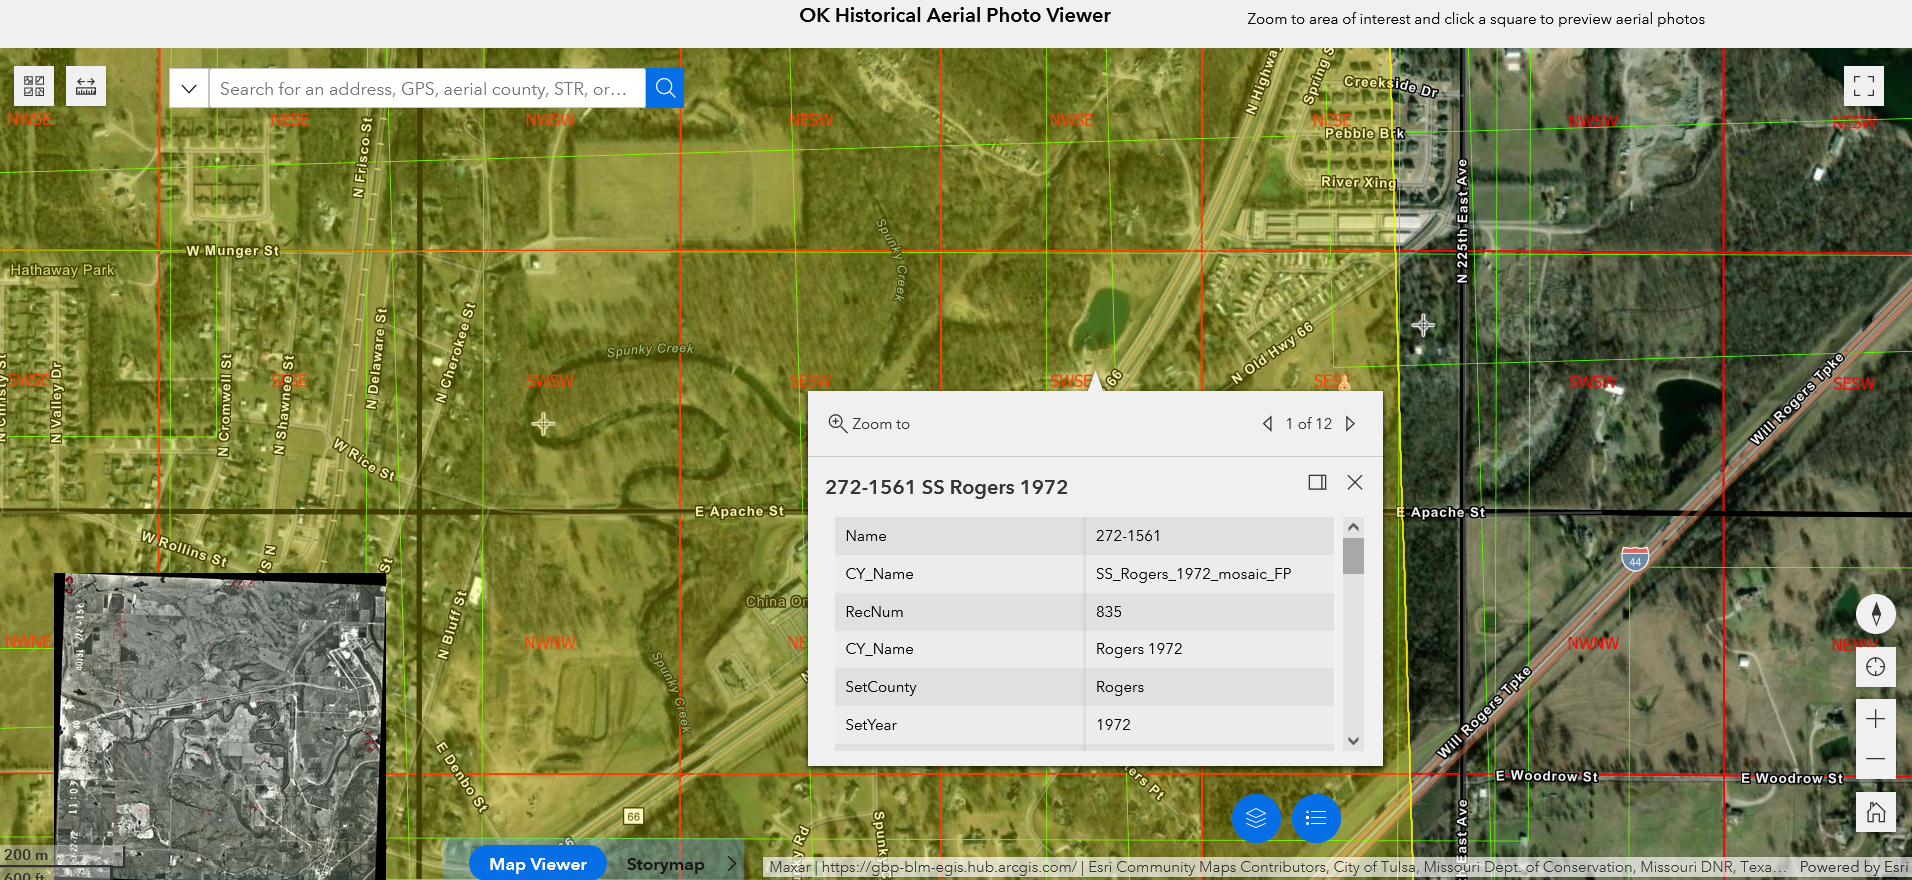Screen dimensions: 1912x880
Task: Switch to Storymap tab
Action: pyautogui.click(x=665, y=864)
